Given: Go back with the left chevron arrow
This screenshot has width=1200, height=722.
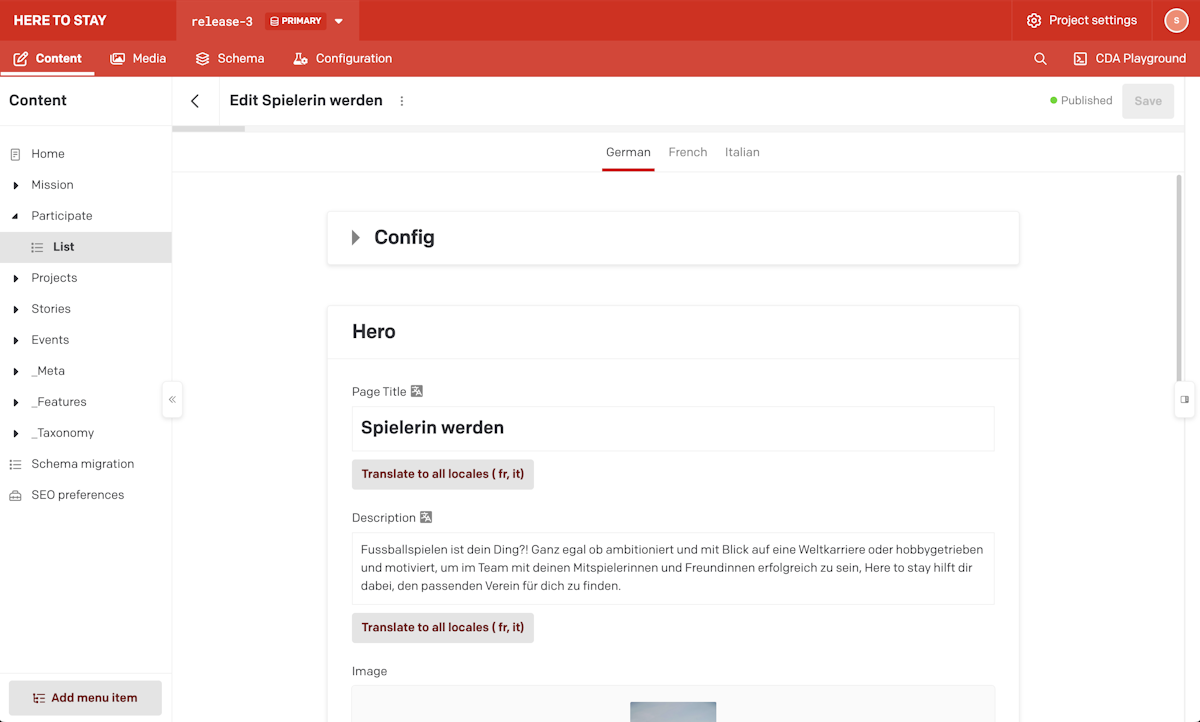Looking at the screenshot, I should 195,101.
